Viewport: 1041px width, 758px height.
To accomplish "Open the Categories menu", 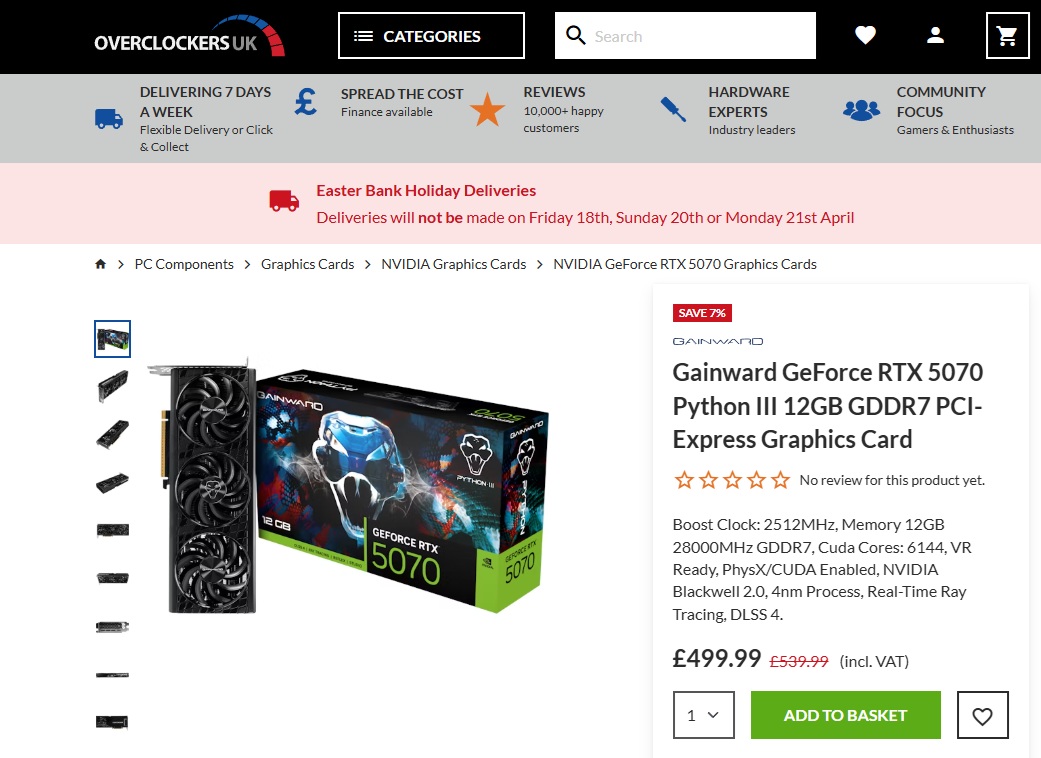I will click(432, 35).
